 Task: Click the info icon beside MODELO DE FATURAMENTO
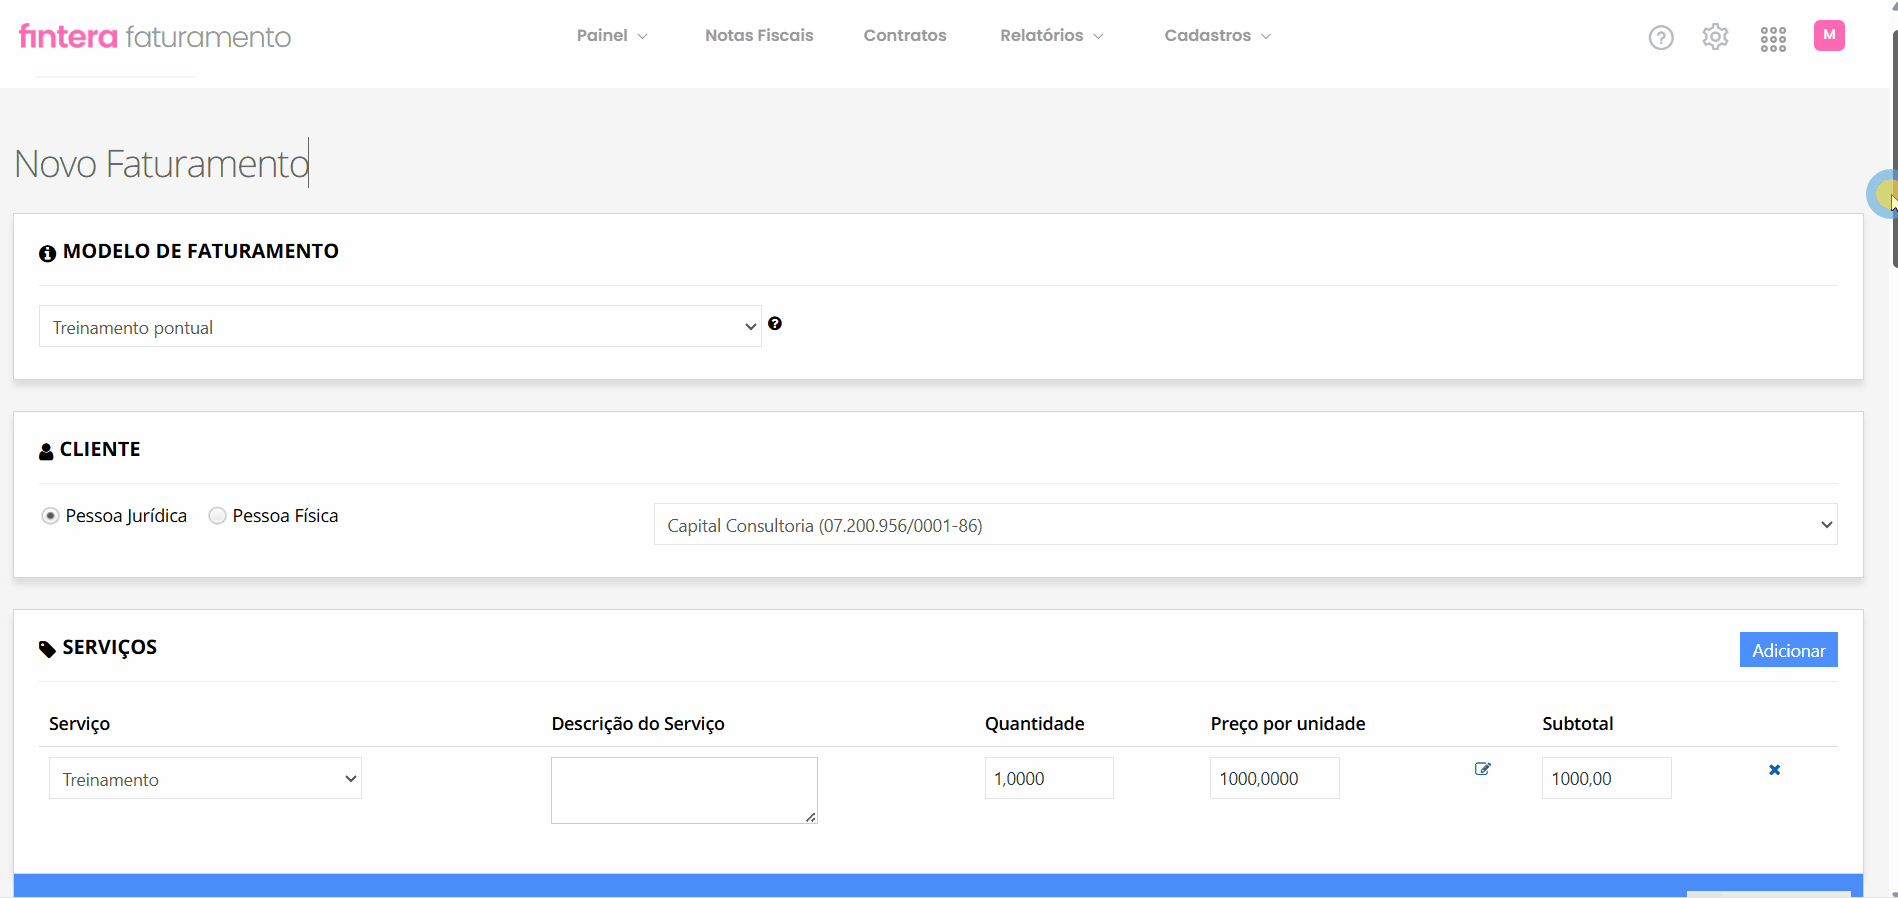coord(47,253)
